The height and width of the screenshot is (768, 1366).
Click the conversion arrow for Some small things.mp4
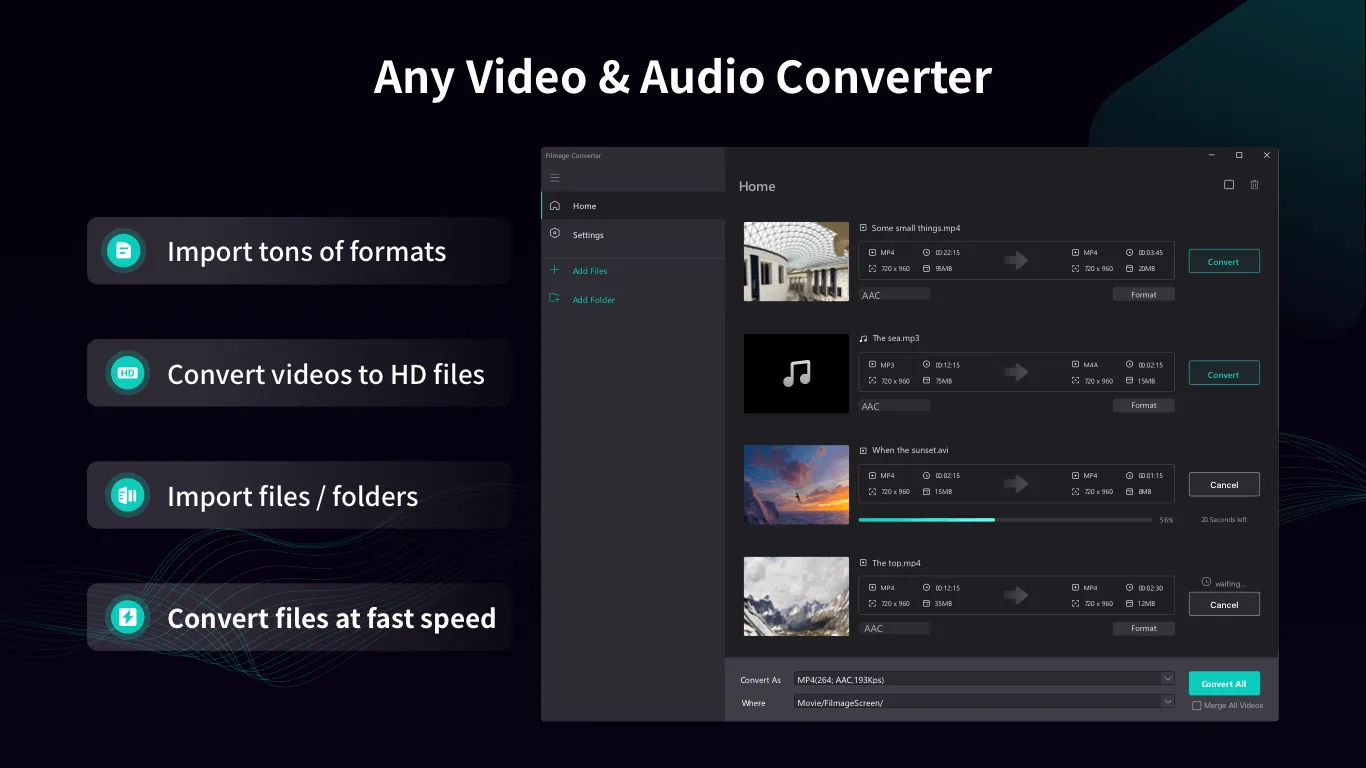(1017, 260)
